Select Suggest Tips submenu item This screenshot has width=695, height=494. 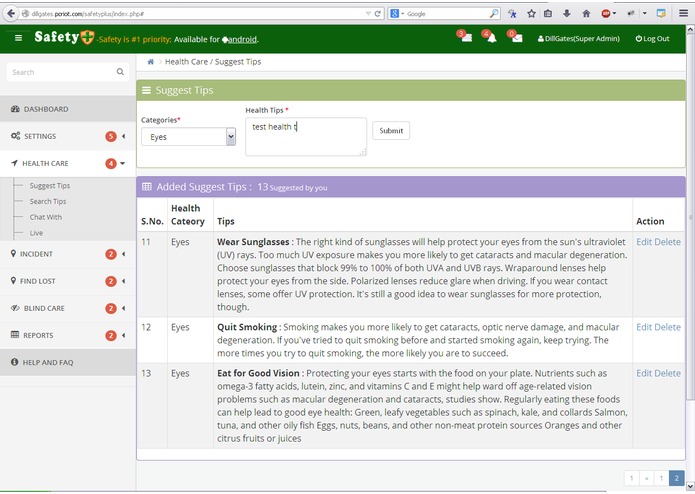click(50, 186)
